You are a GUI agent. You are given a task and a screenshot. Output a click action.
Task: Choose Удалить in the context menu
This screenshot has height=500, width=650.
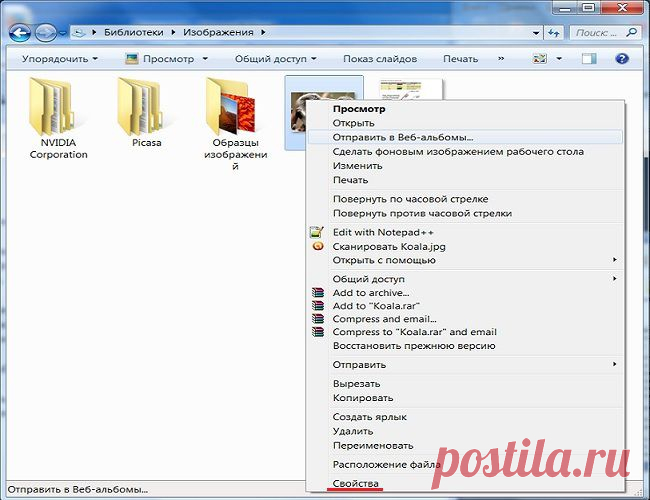coord(465,432)
